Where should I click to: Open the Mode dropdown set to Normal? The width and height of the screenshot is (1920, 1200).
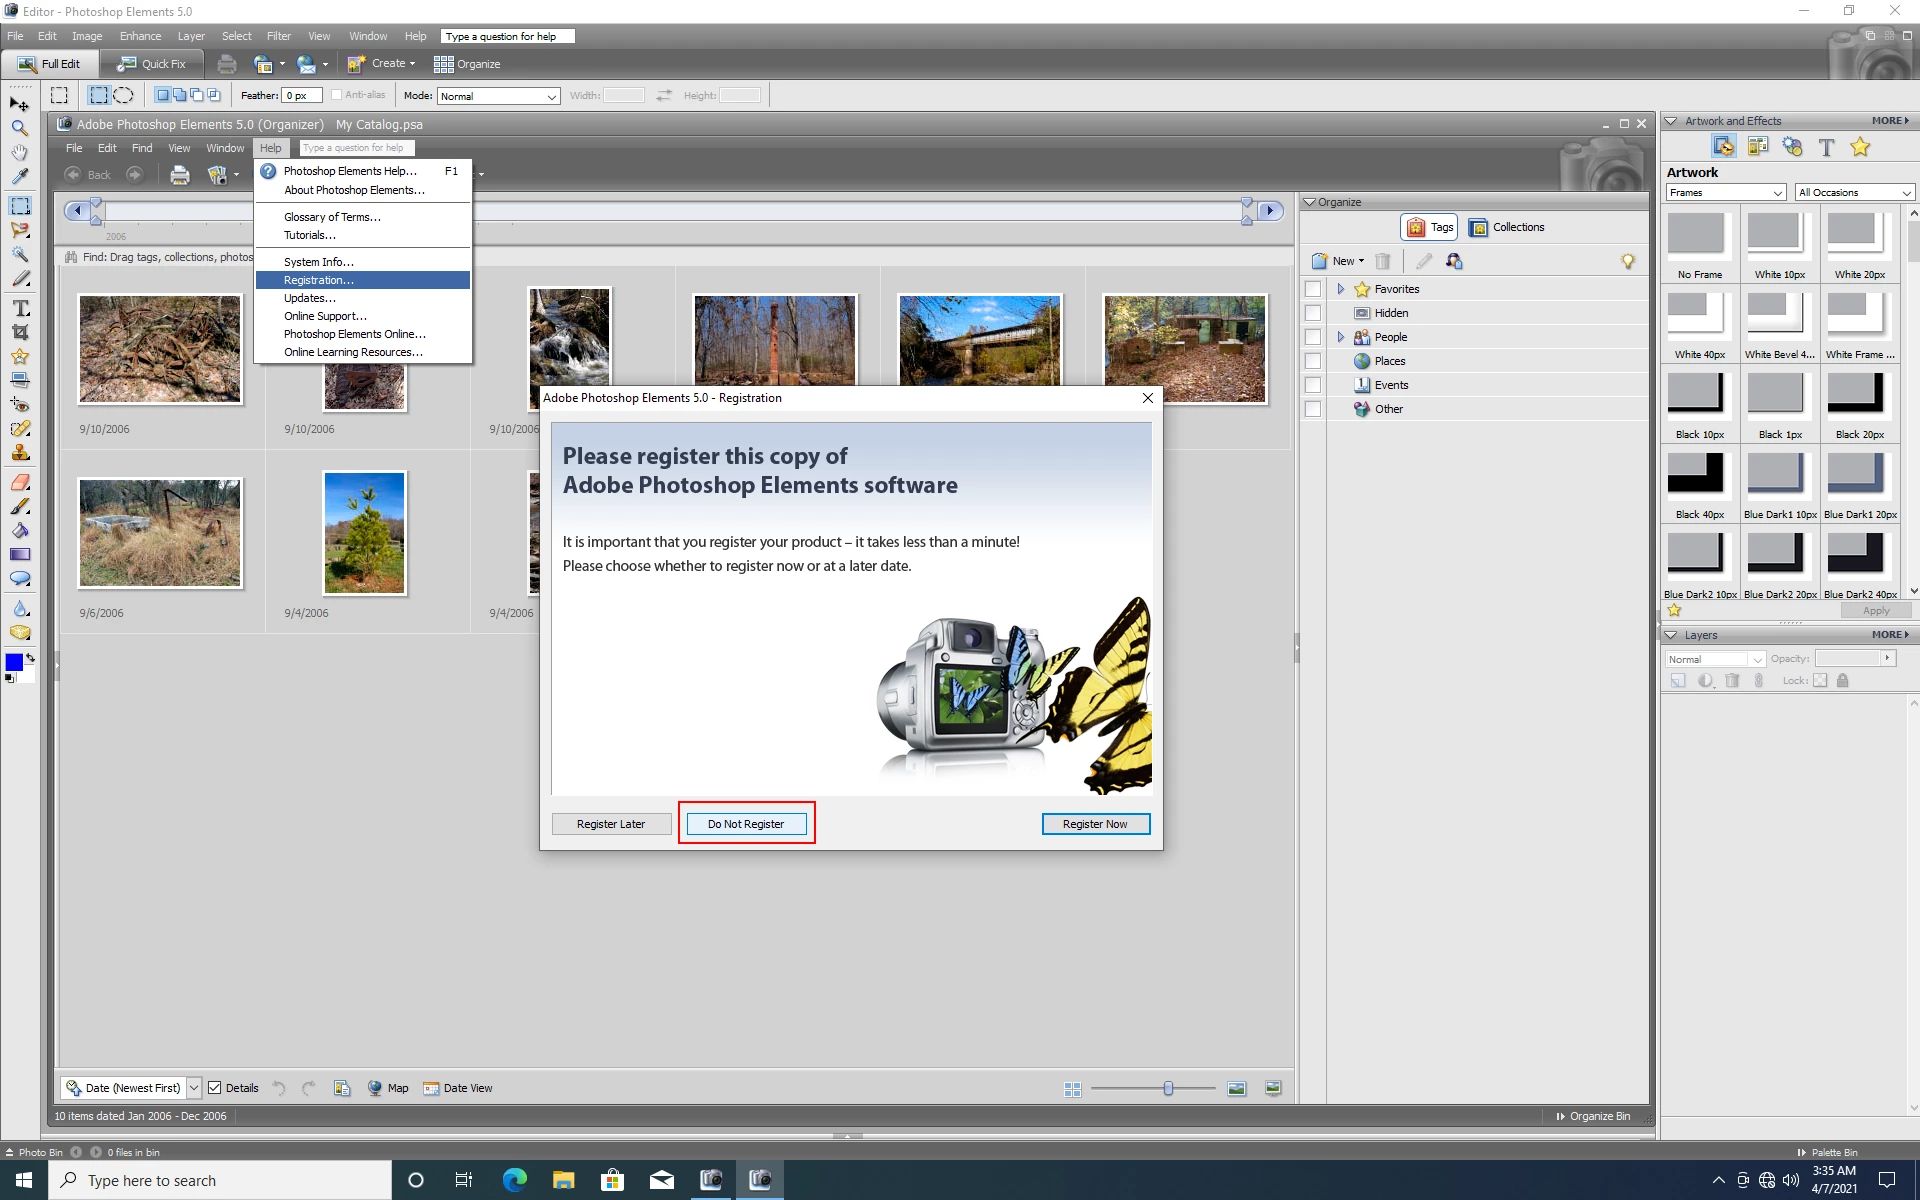tap(497, 96)
